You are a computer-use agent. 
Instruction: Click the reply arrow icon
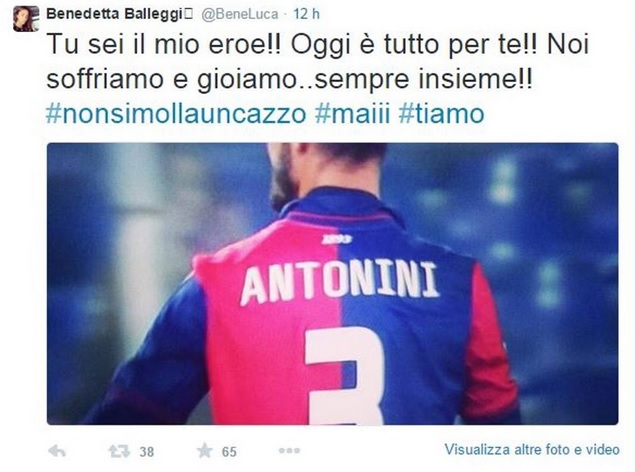click(57, 451)
